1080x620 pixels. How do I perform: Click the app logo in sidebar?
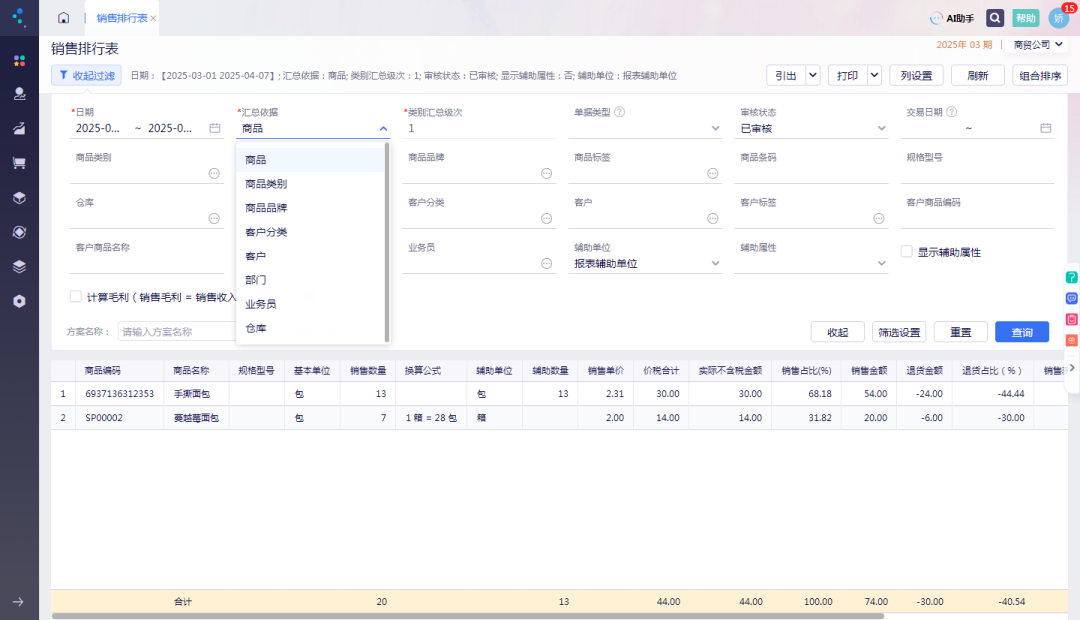coord(19,17)
